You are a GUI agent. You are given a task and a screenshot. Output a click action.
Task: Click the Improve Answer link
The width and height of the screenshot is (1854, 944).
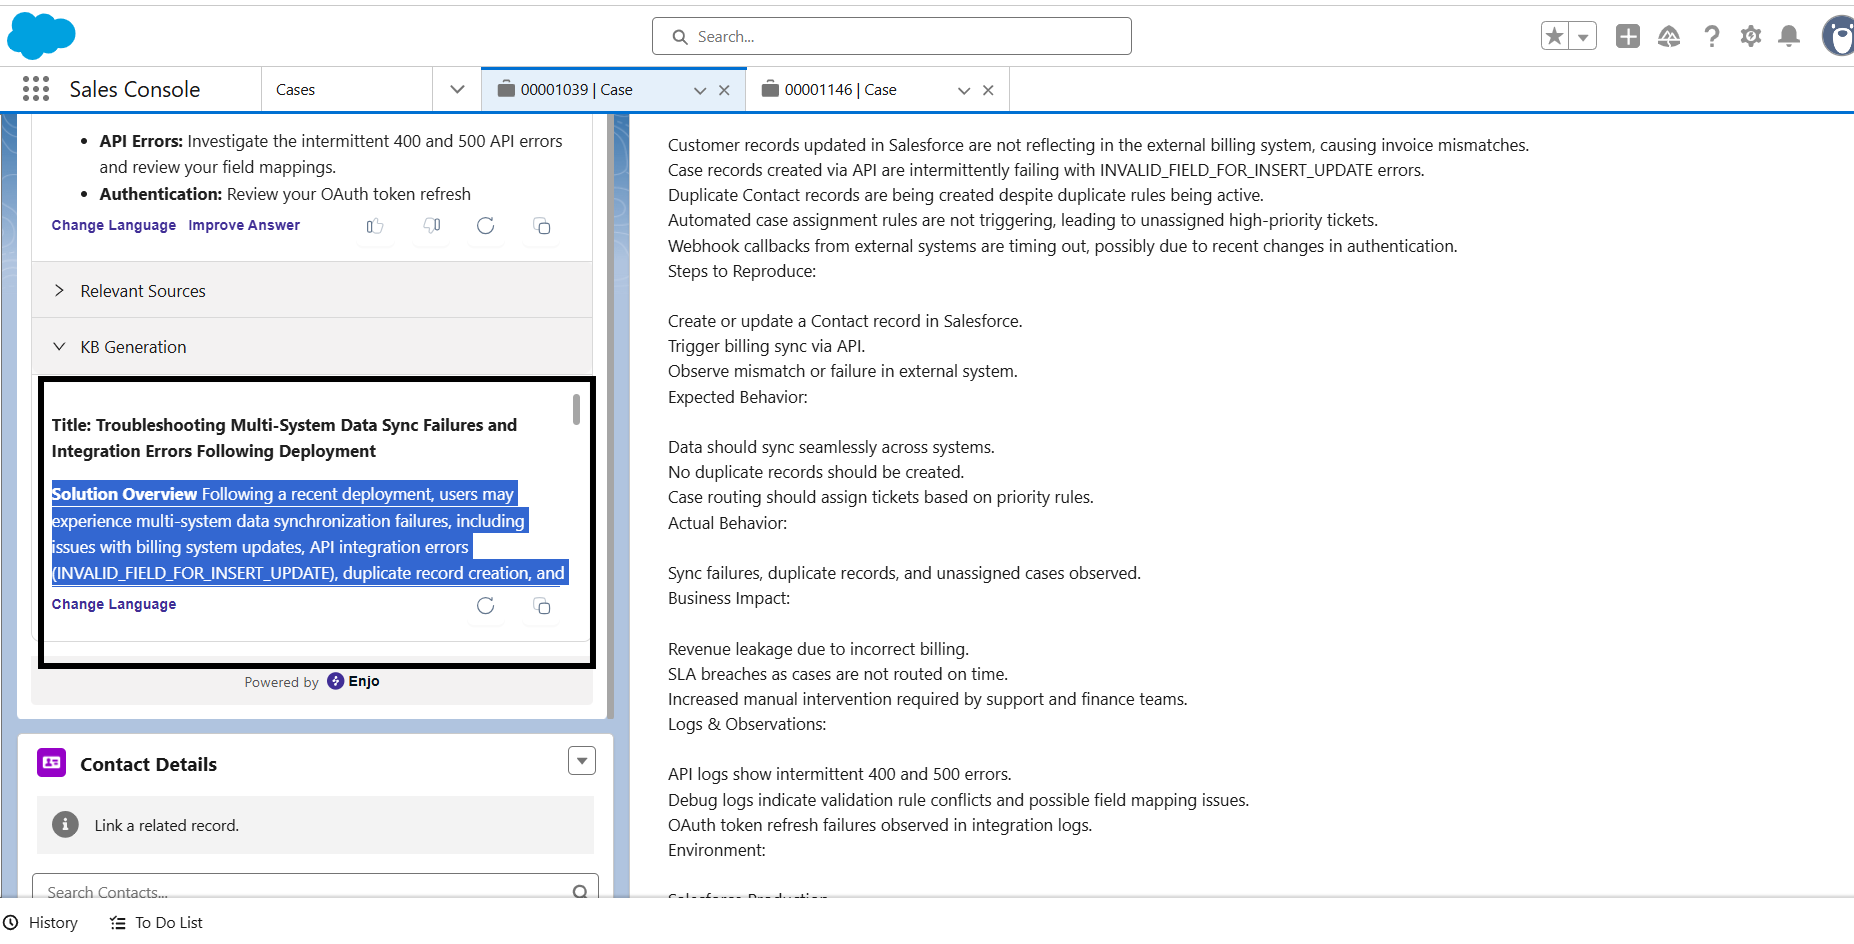click(x=244, y=225)
